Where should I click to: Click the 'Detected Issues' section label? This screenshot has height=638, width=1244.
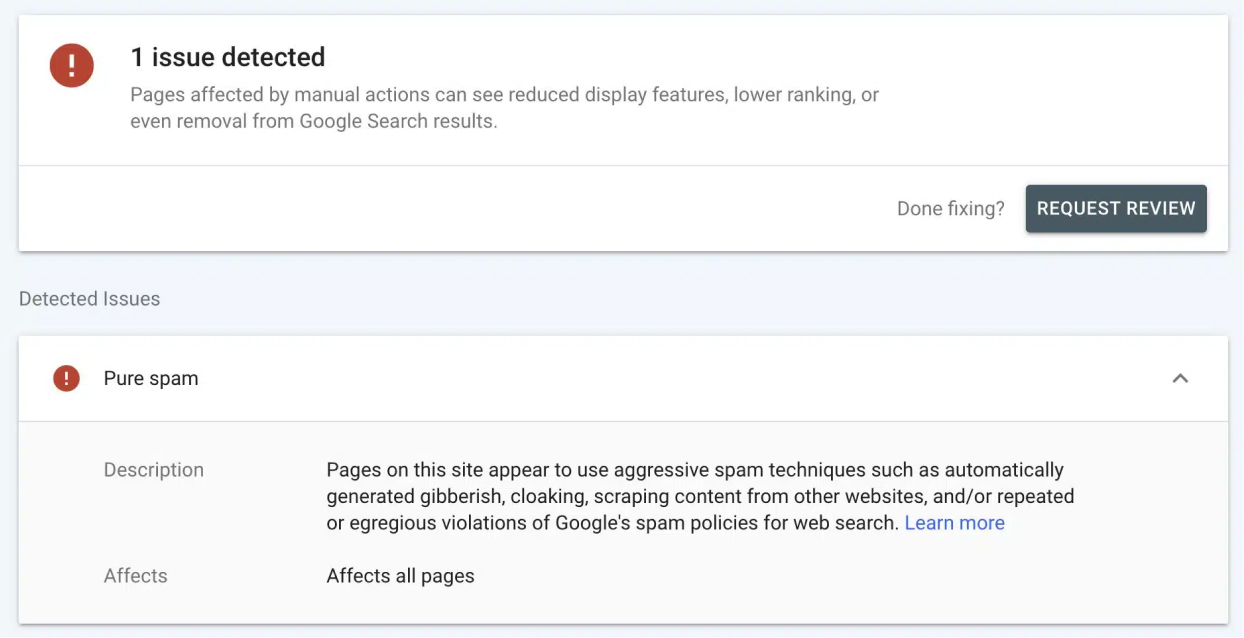89,299
